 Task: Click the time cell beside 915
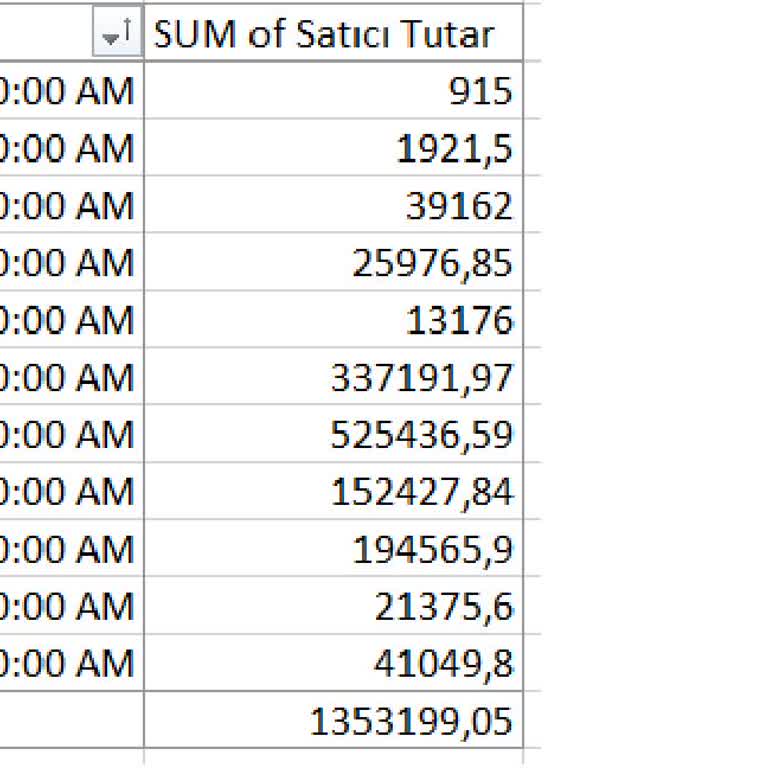pos(68,91)
